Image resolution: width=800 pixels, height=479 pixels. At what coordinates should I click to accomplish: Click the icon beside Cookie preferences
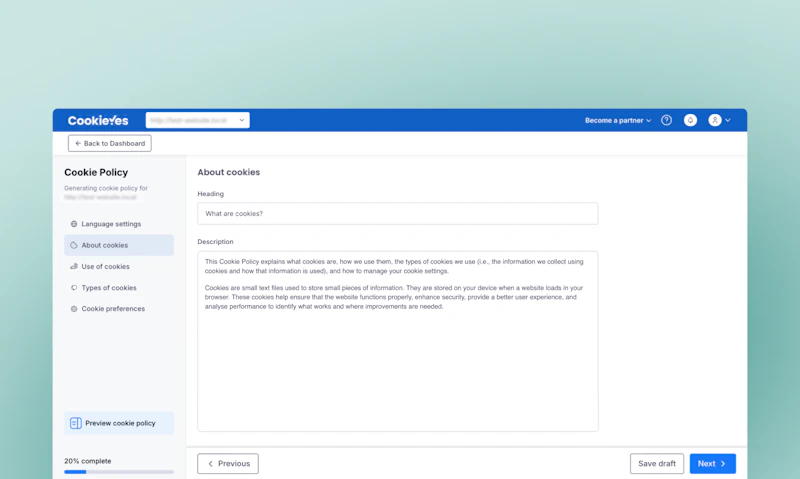pos(74,309)
